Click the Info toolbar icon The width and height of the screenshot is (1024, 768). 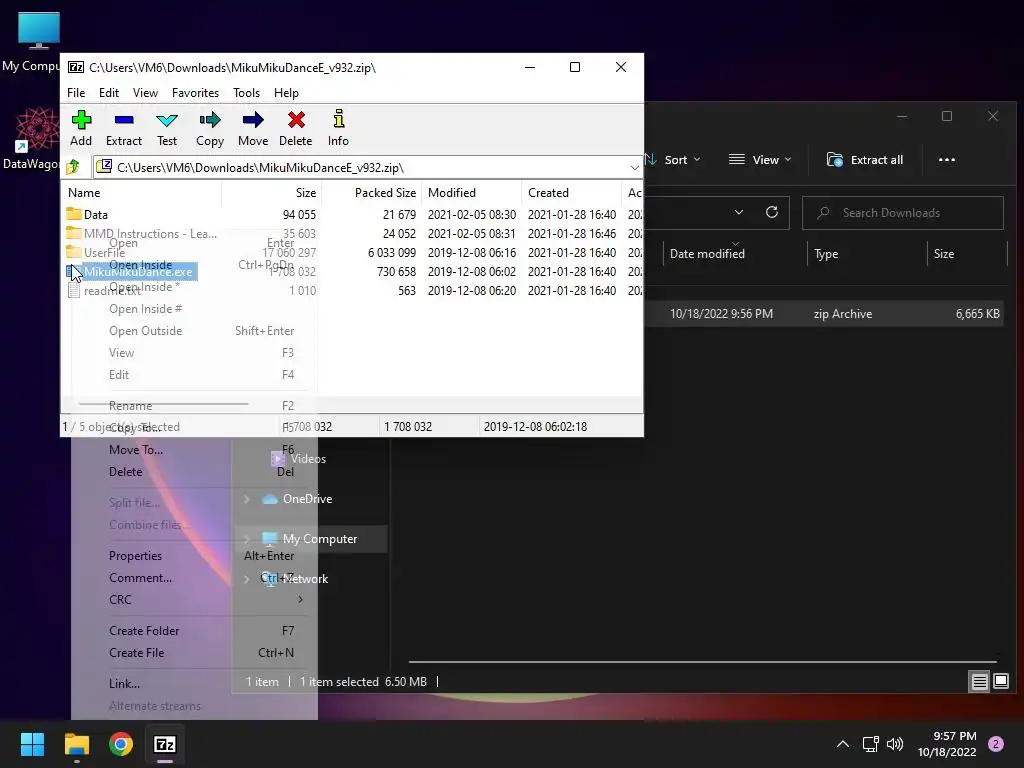click(x=338, y=120)
